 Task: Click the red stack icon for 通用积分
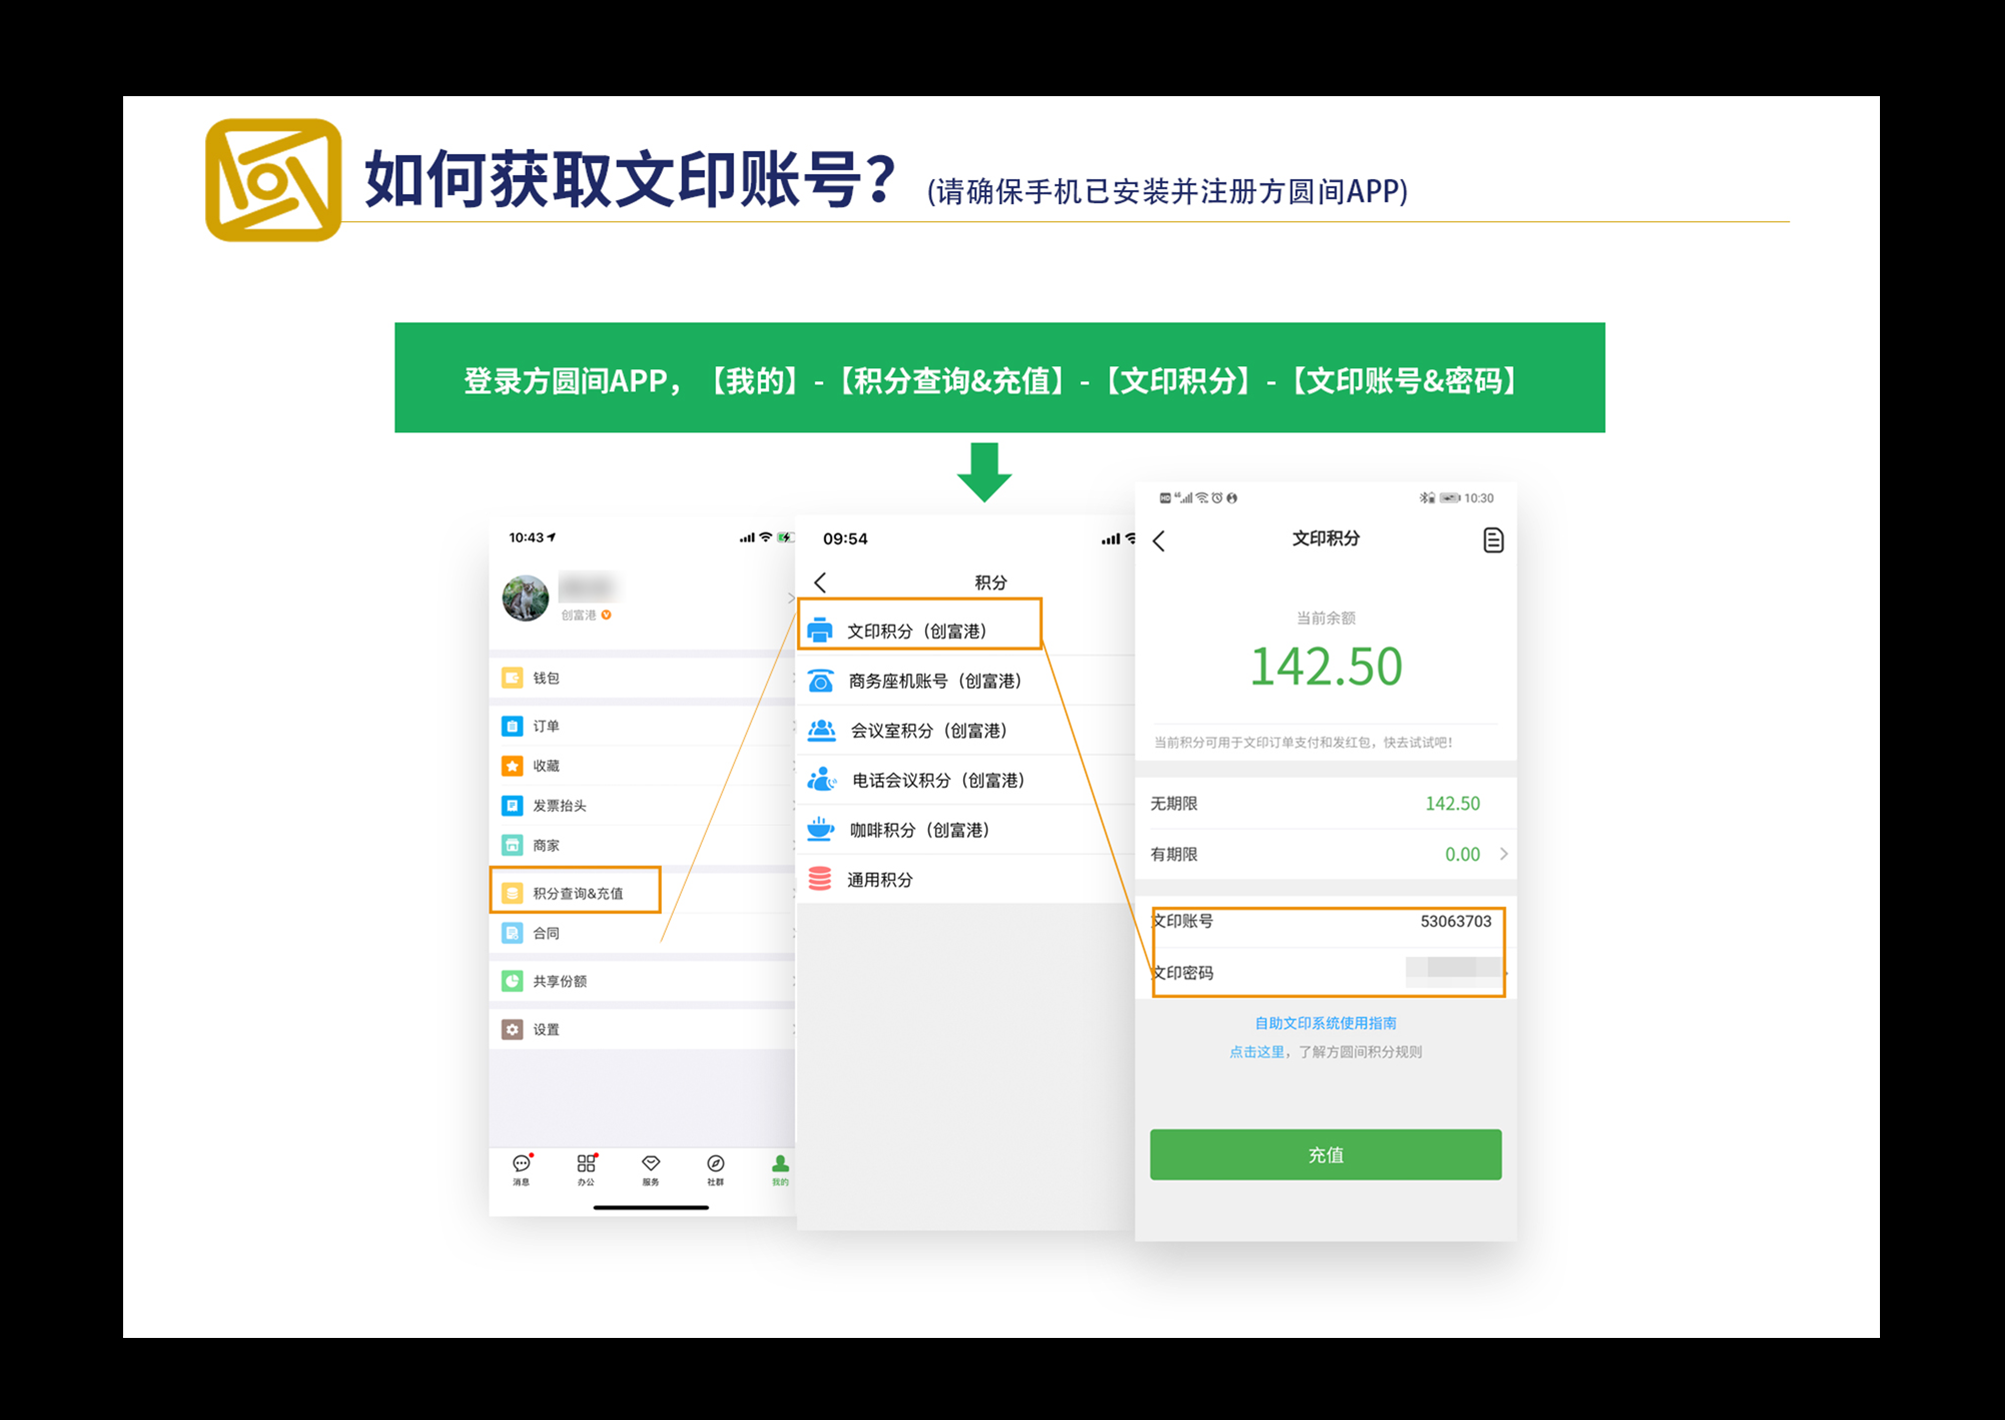click(x=820, y=879)
